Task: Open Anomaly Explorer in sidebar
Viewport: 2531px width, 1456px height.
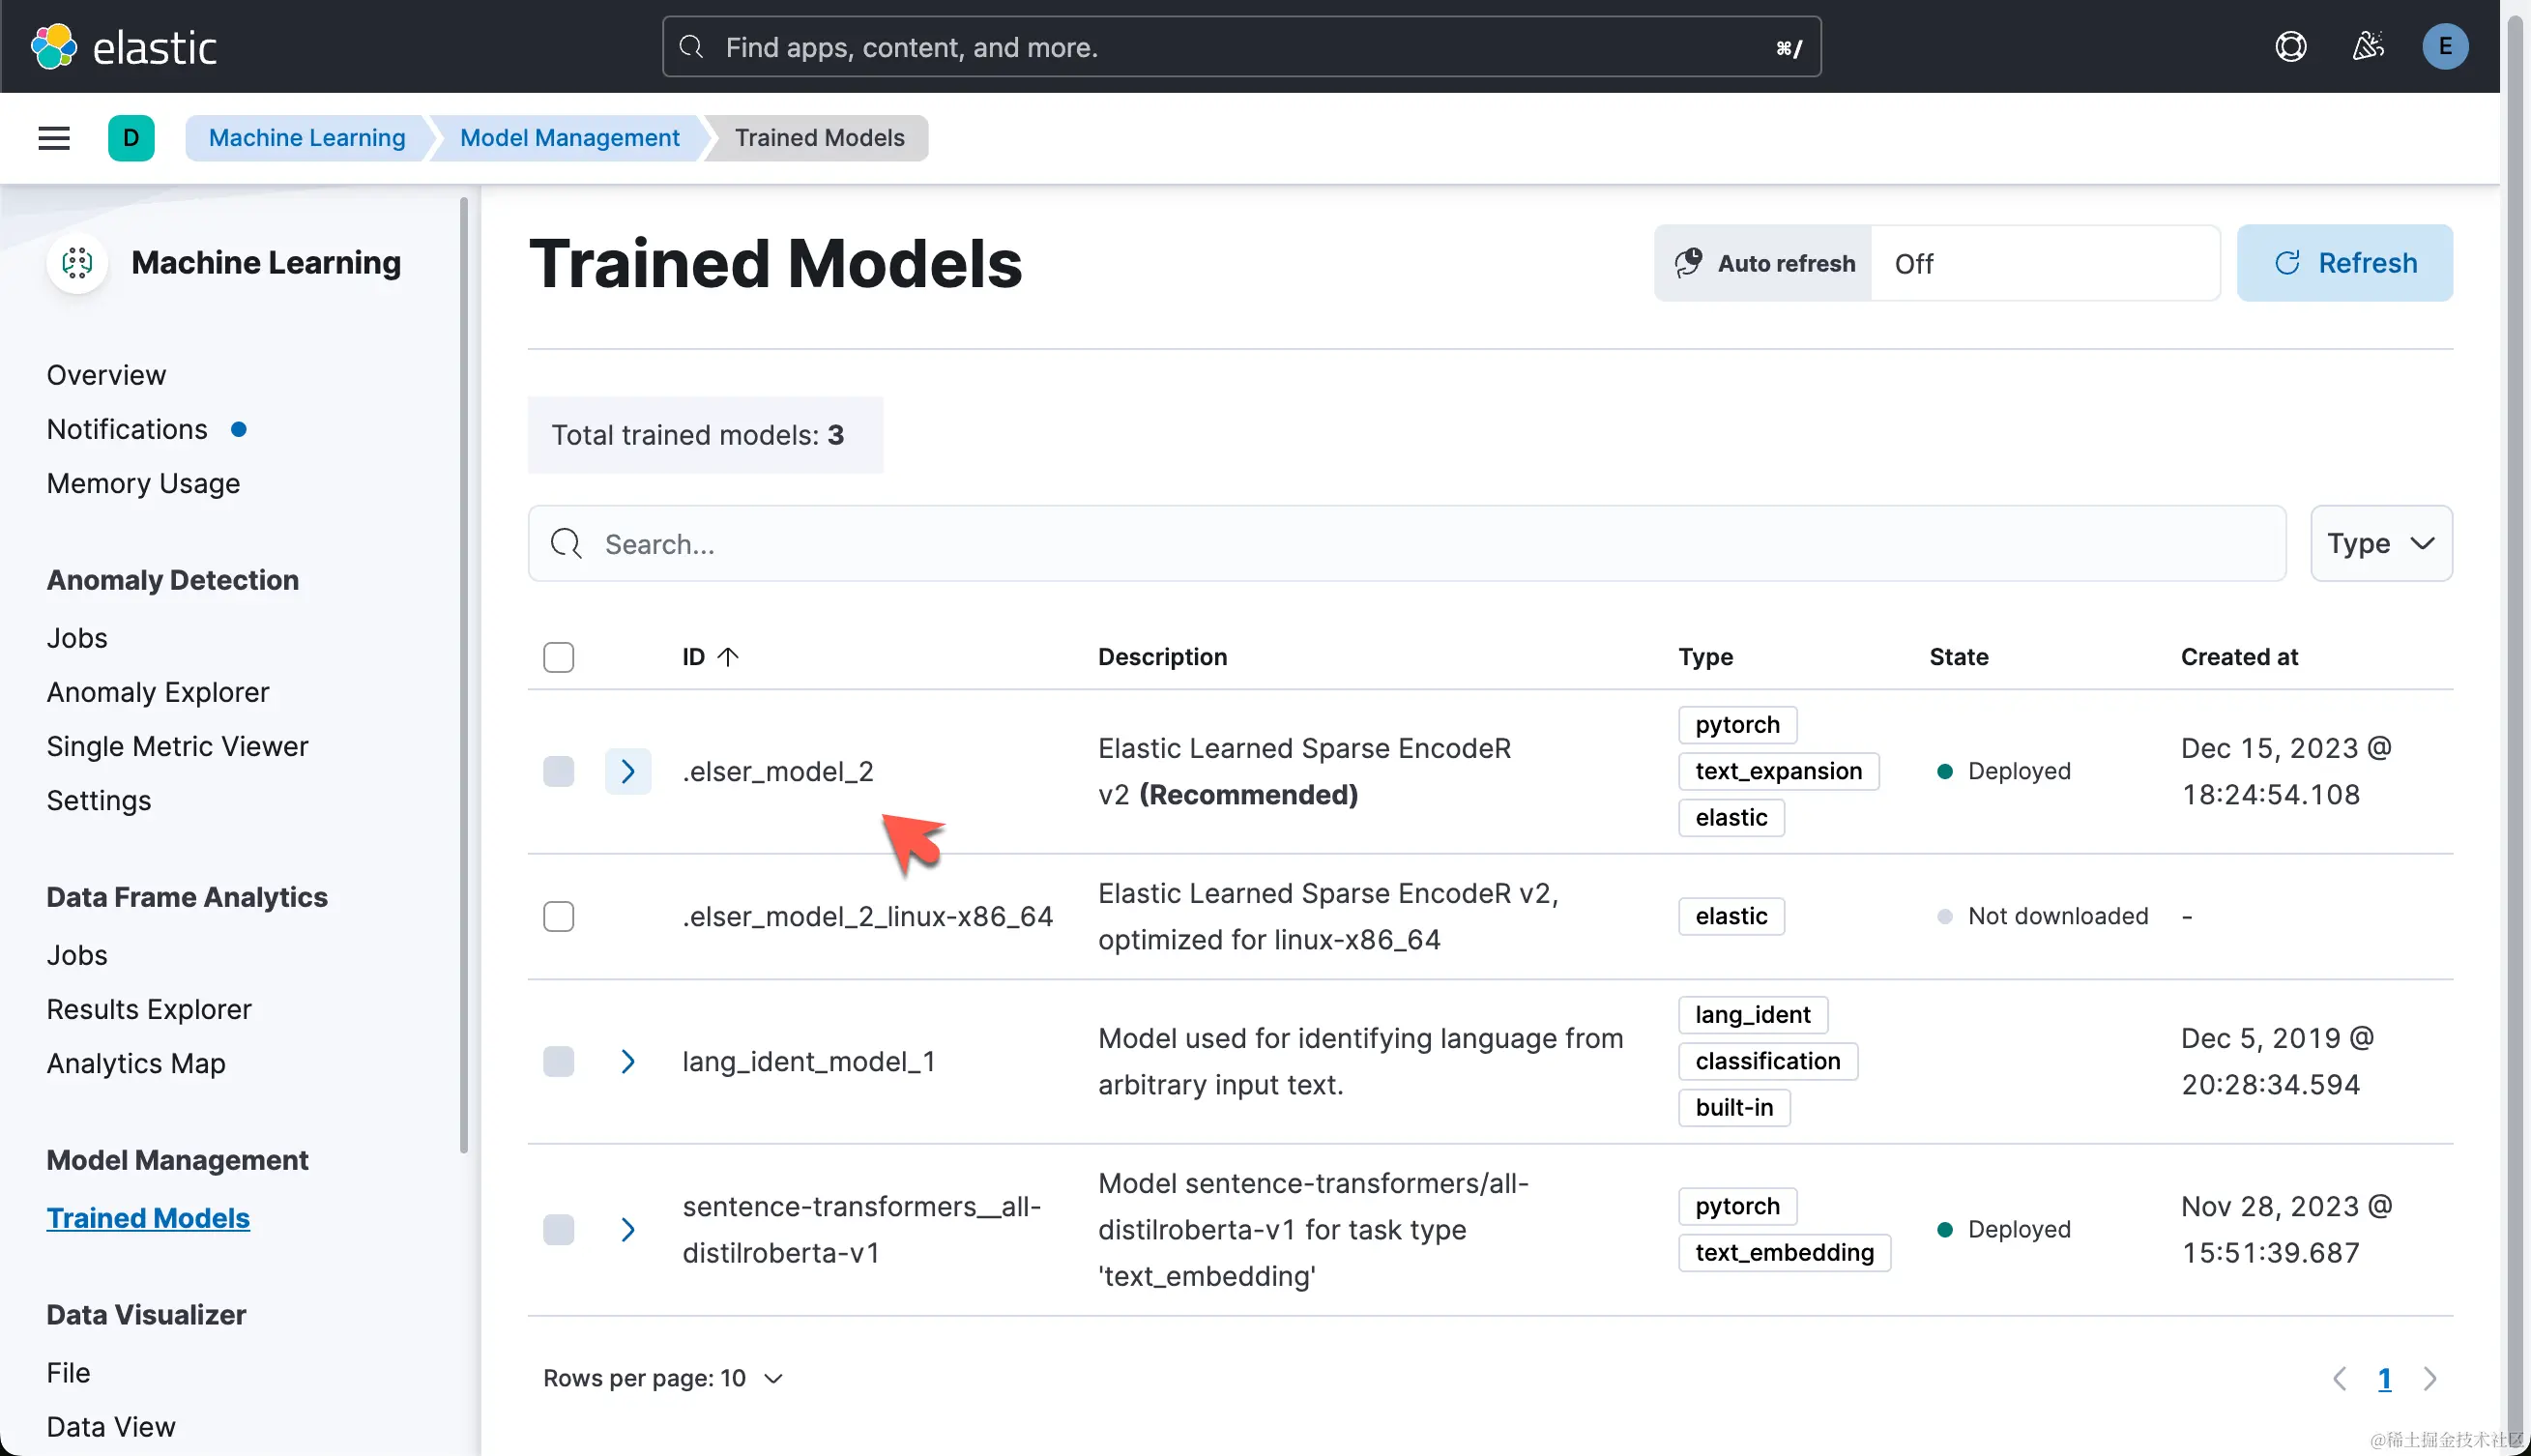Action: coord(158,692)
